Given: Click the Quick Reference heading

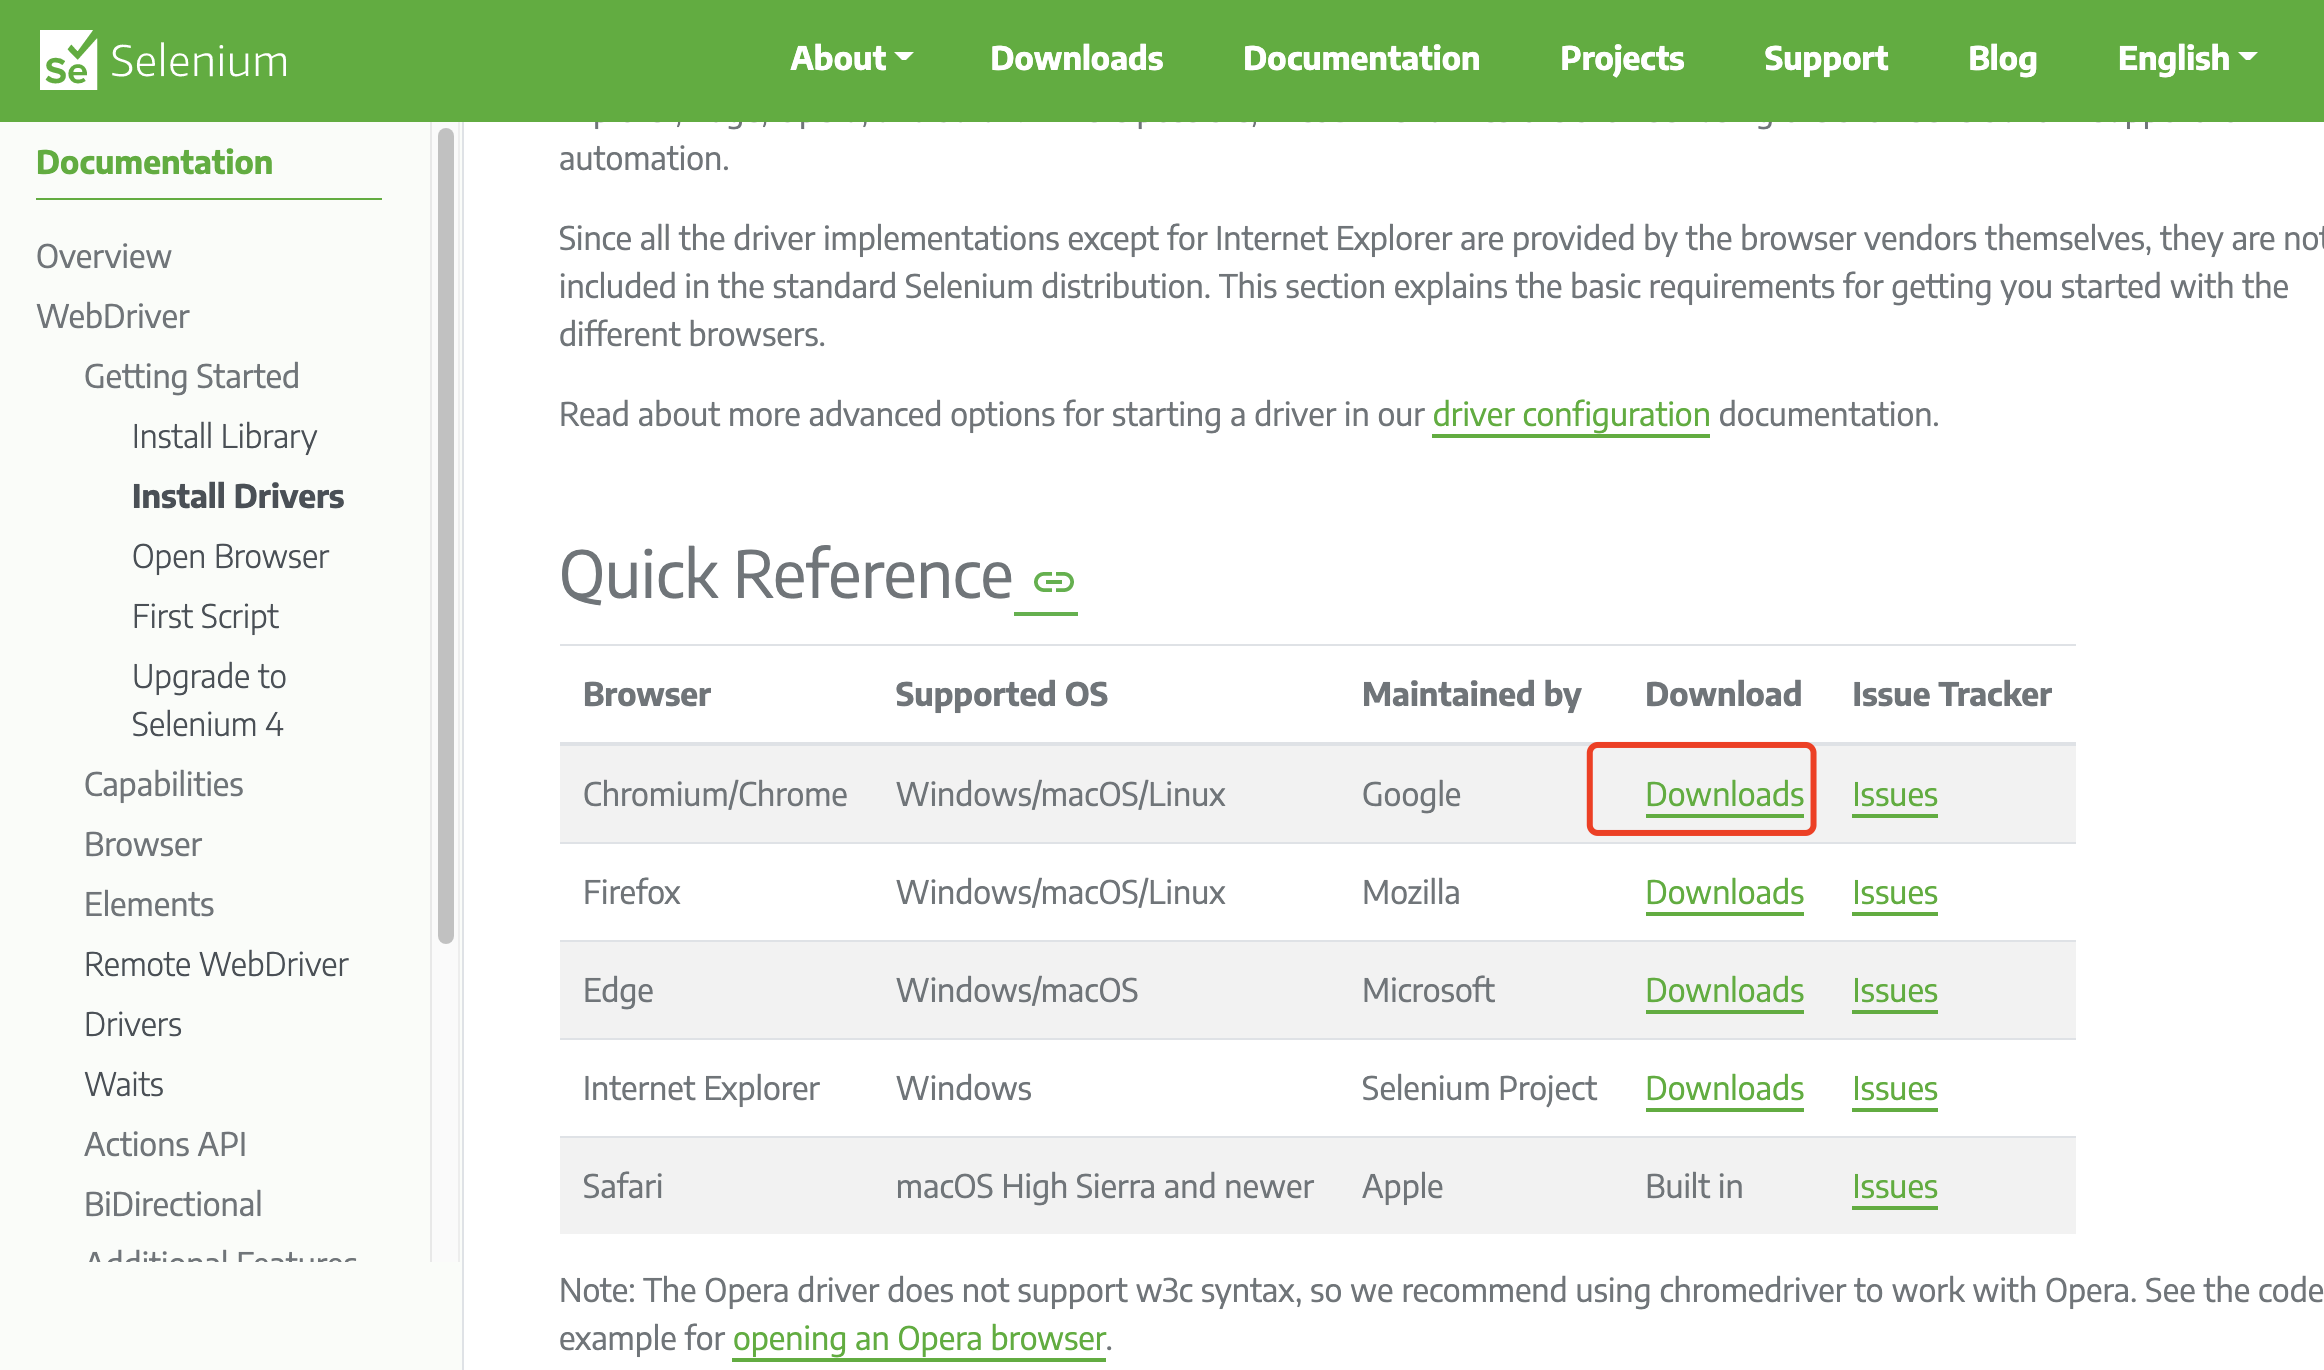Looking at the screenshot, I should (x=786, y=576).
